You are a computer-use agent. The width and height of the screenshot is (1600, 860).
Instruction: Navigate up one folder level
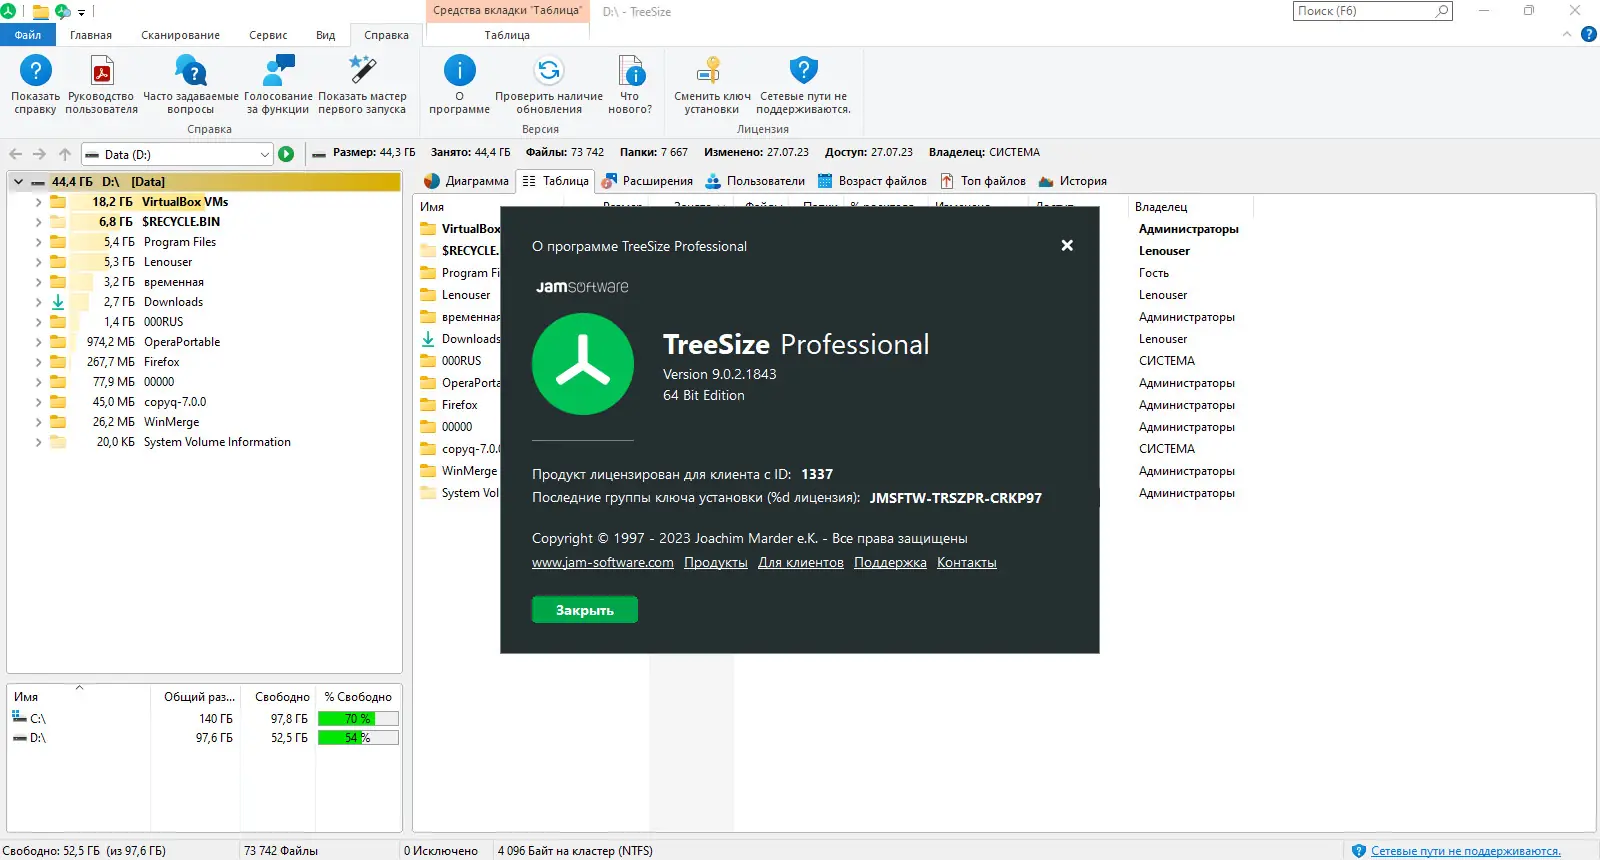point(65,154)
